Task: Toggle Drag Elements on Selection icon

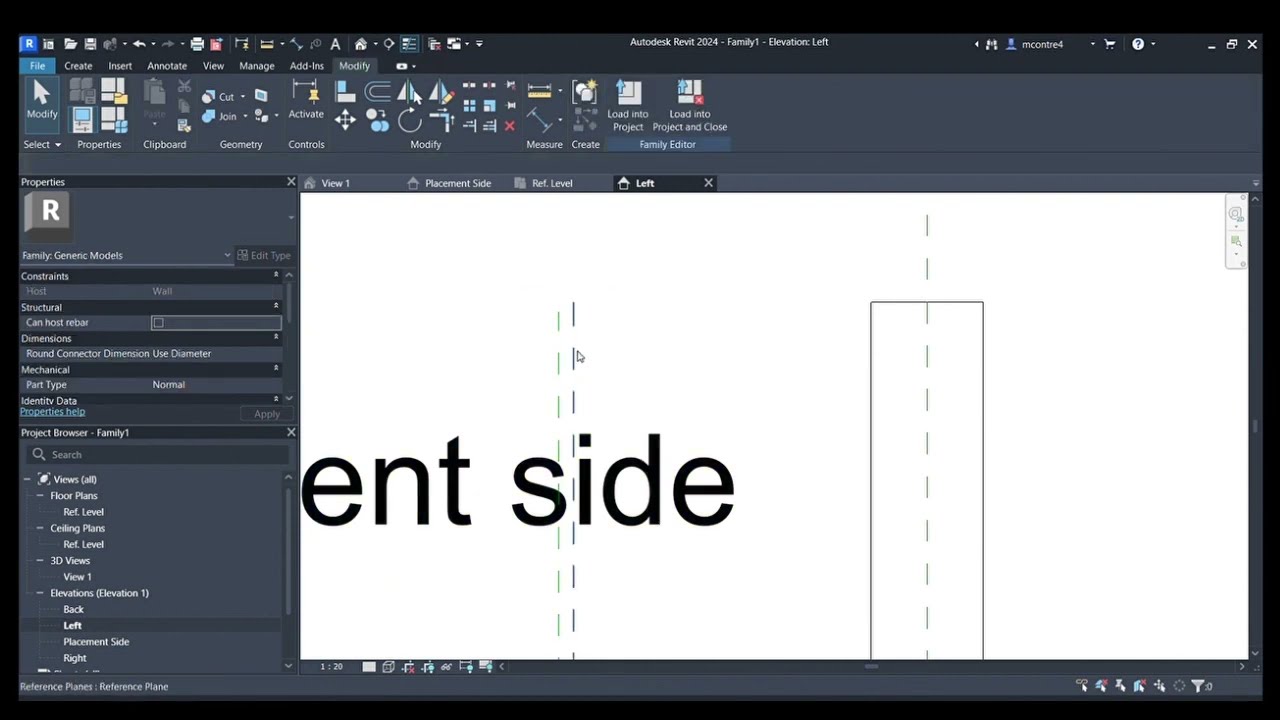Action: click(1160, 686)
